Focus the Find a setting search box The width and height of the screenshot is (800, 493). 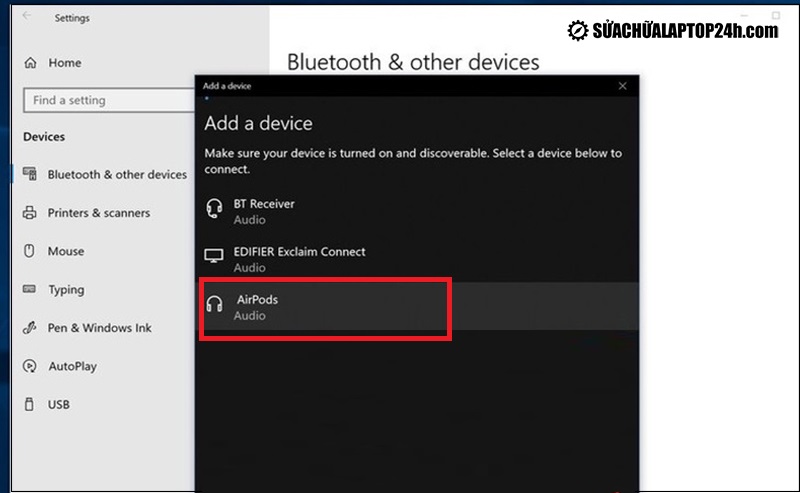pos(108,101)
